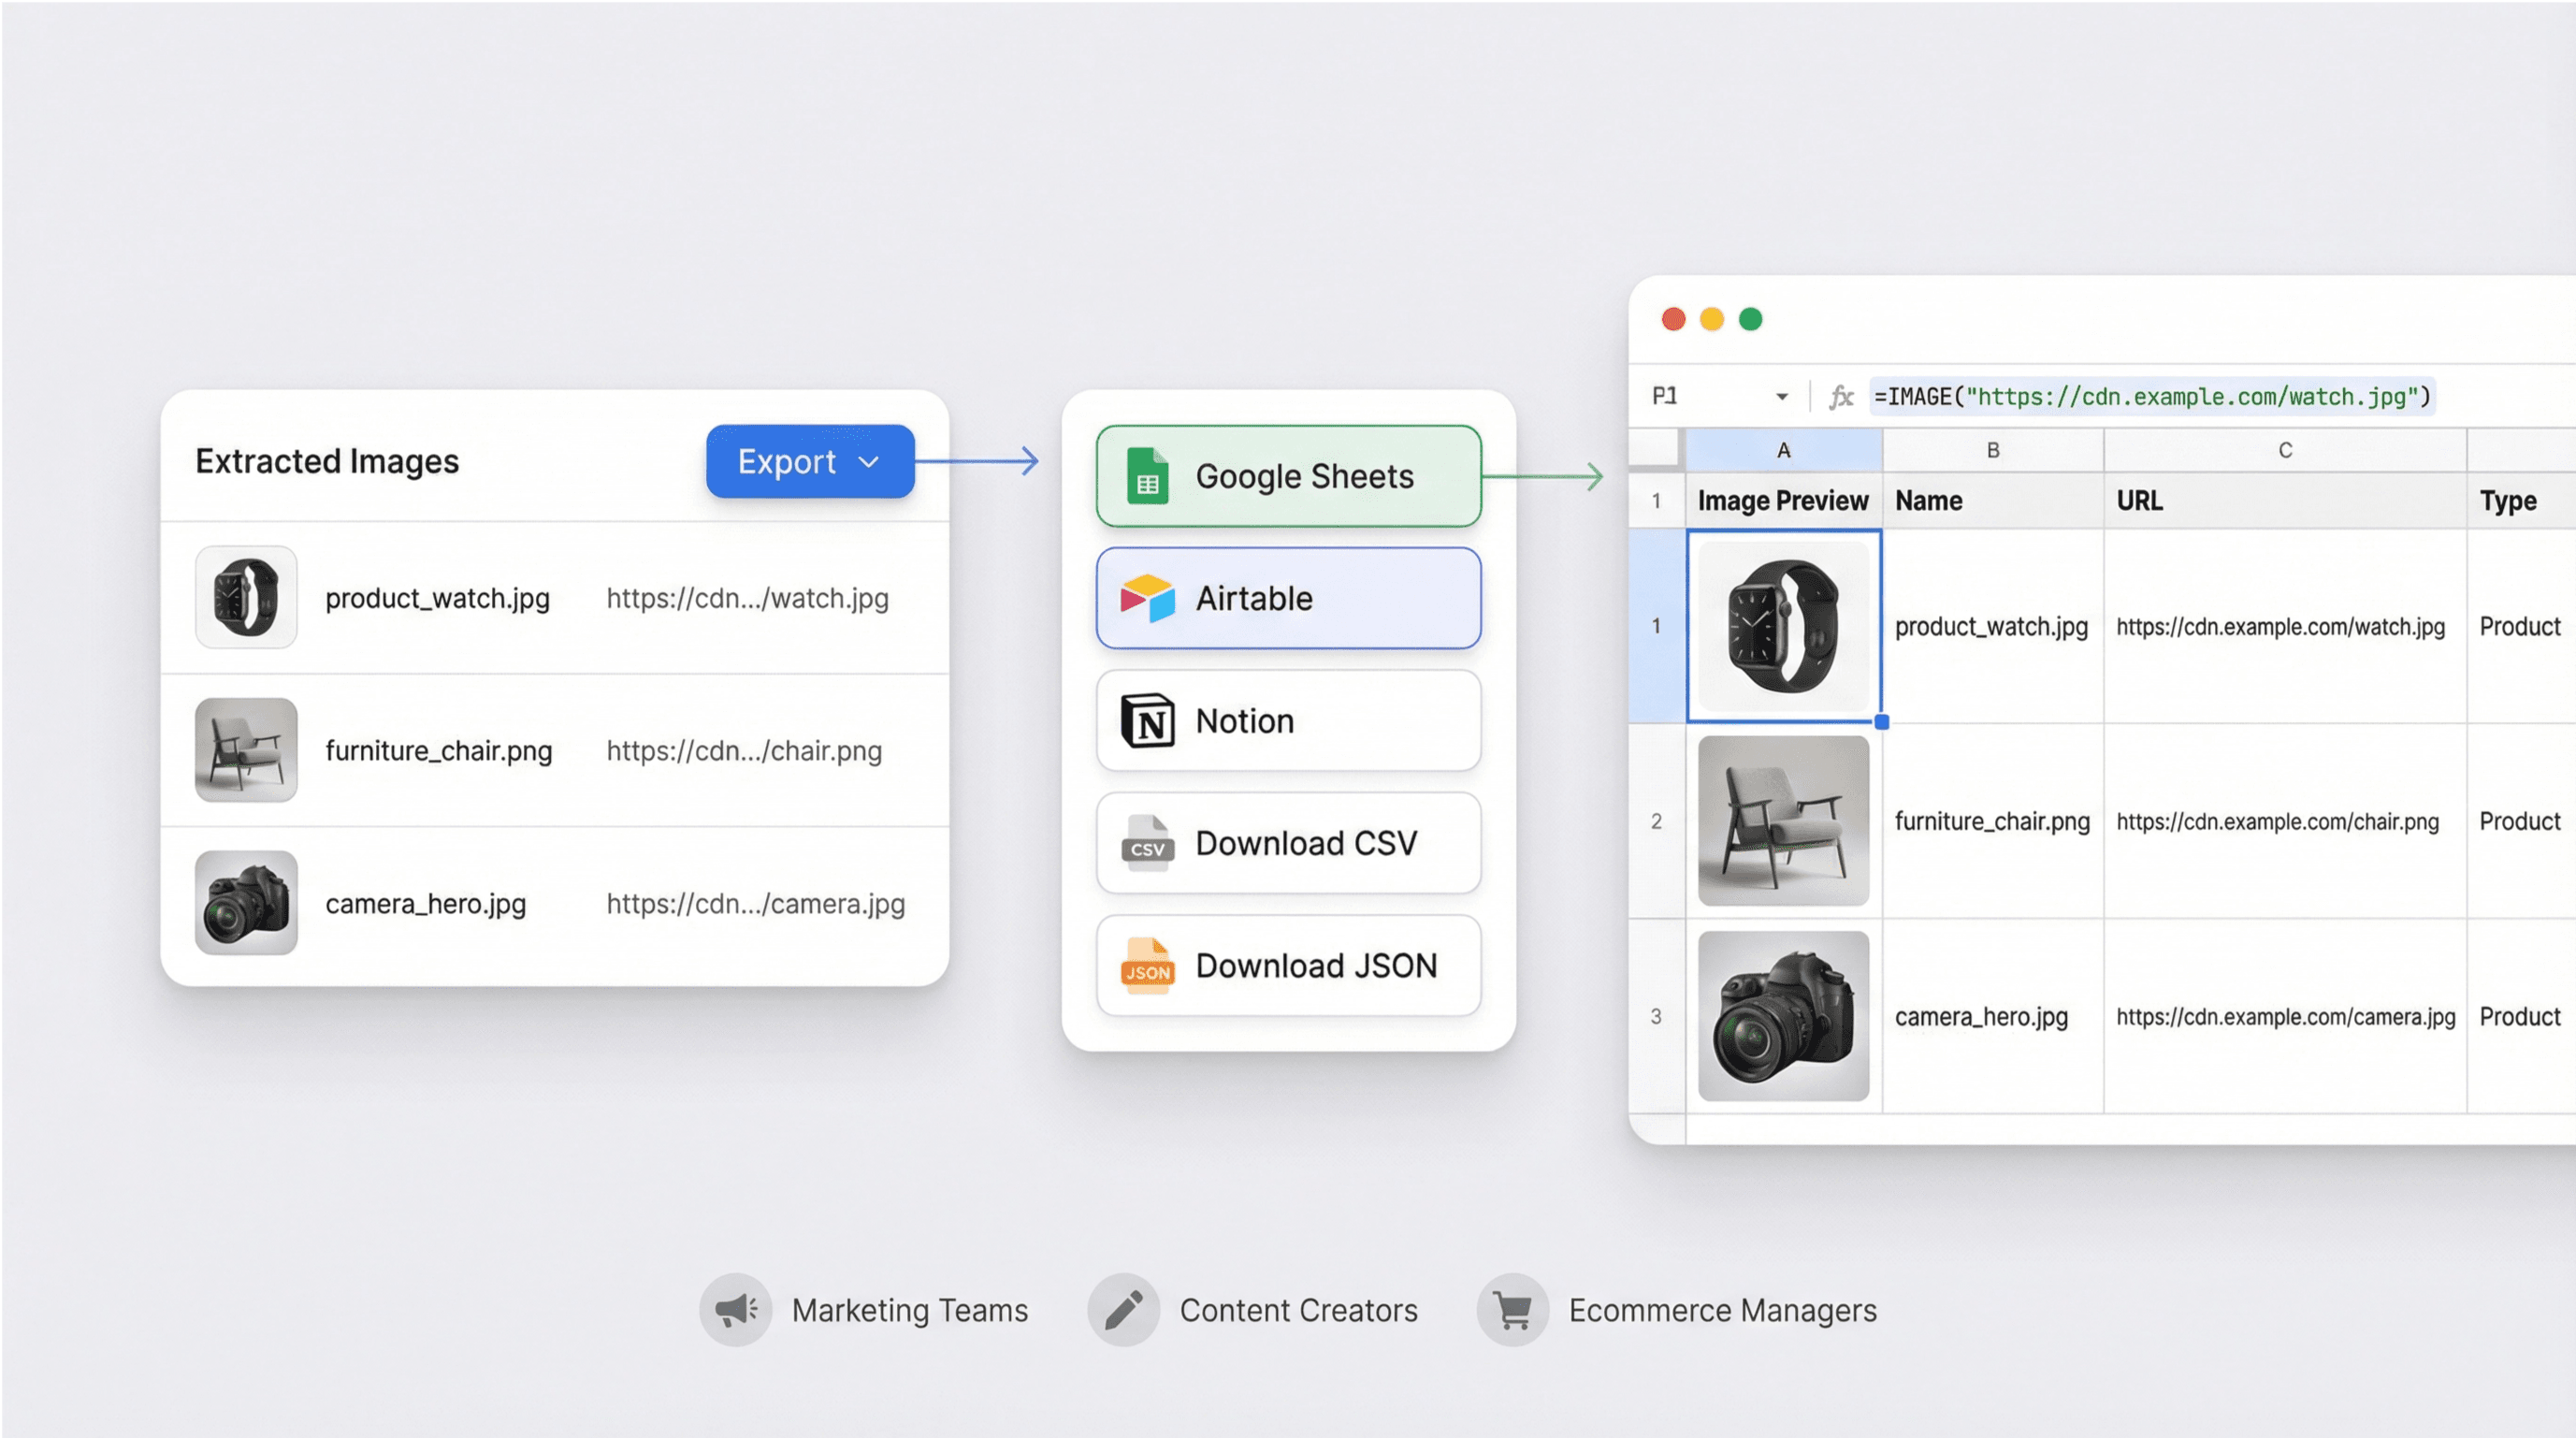Image resolution: width=2576 pixels, height=1438 pixels.
Task: Choose the Download JSON option
Action: [x=1288, y=966]
